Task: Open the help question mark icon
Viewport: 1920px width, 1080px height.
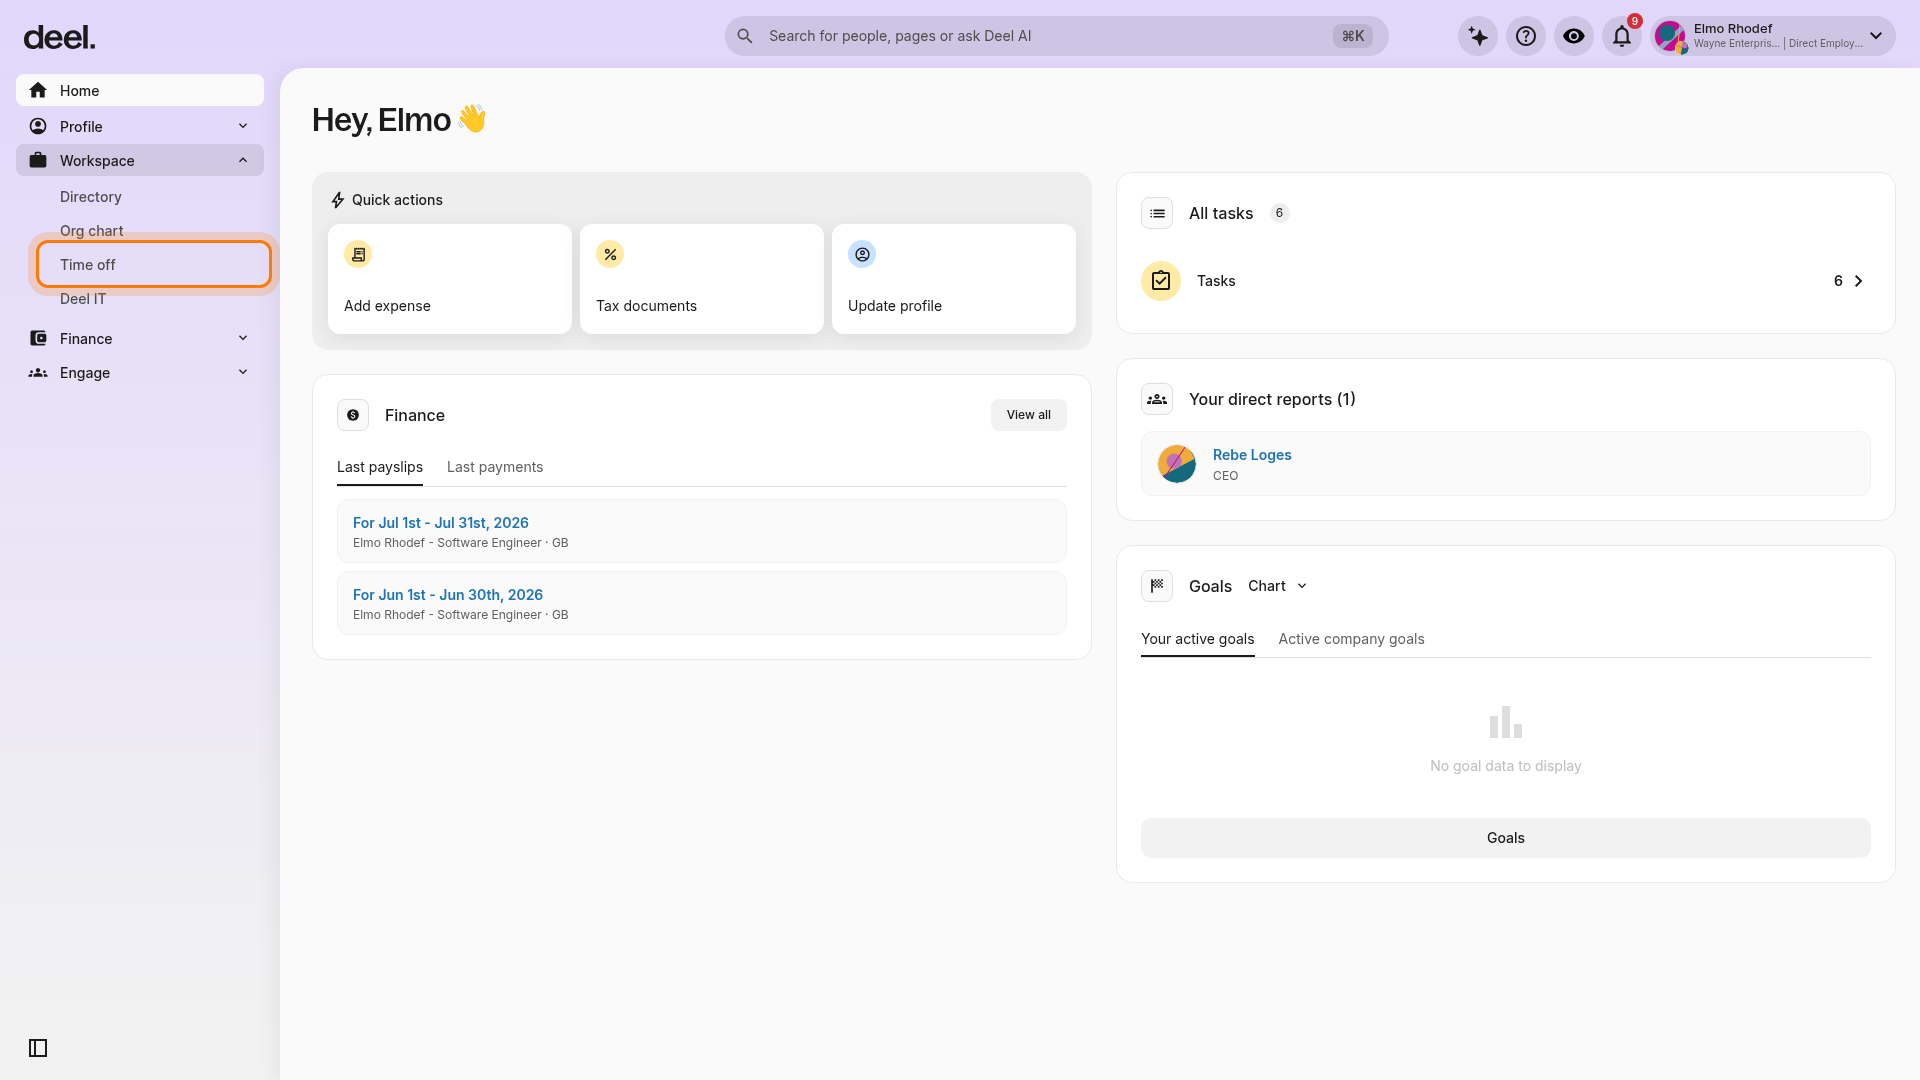Action: 1526,36
